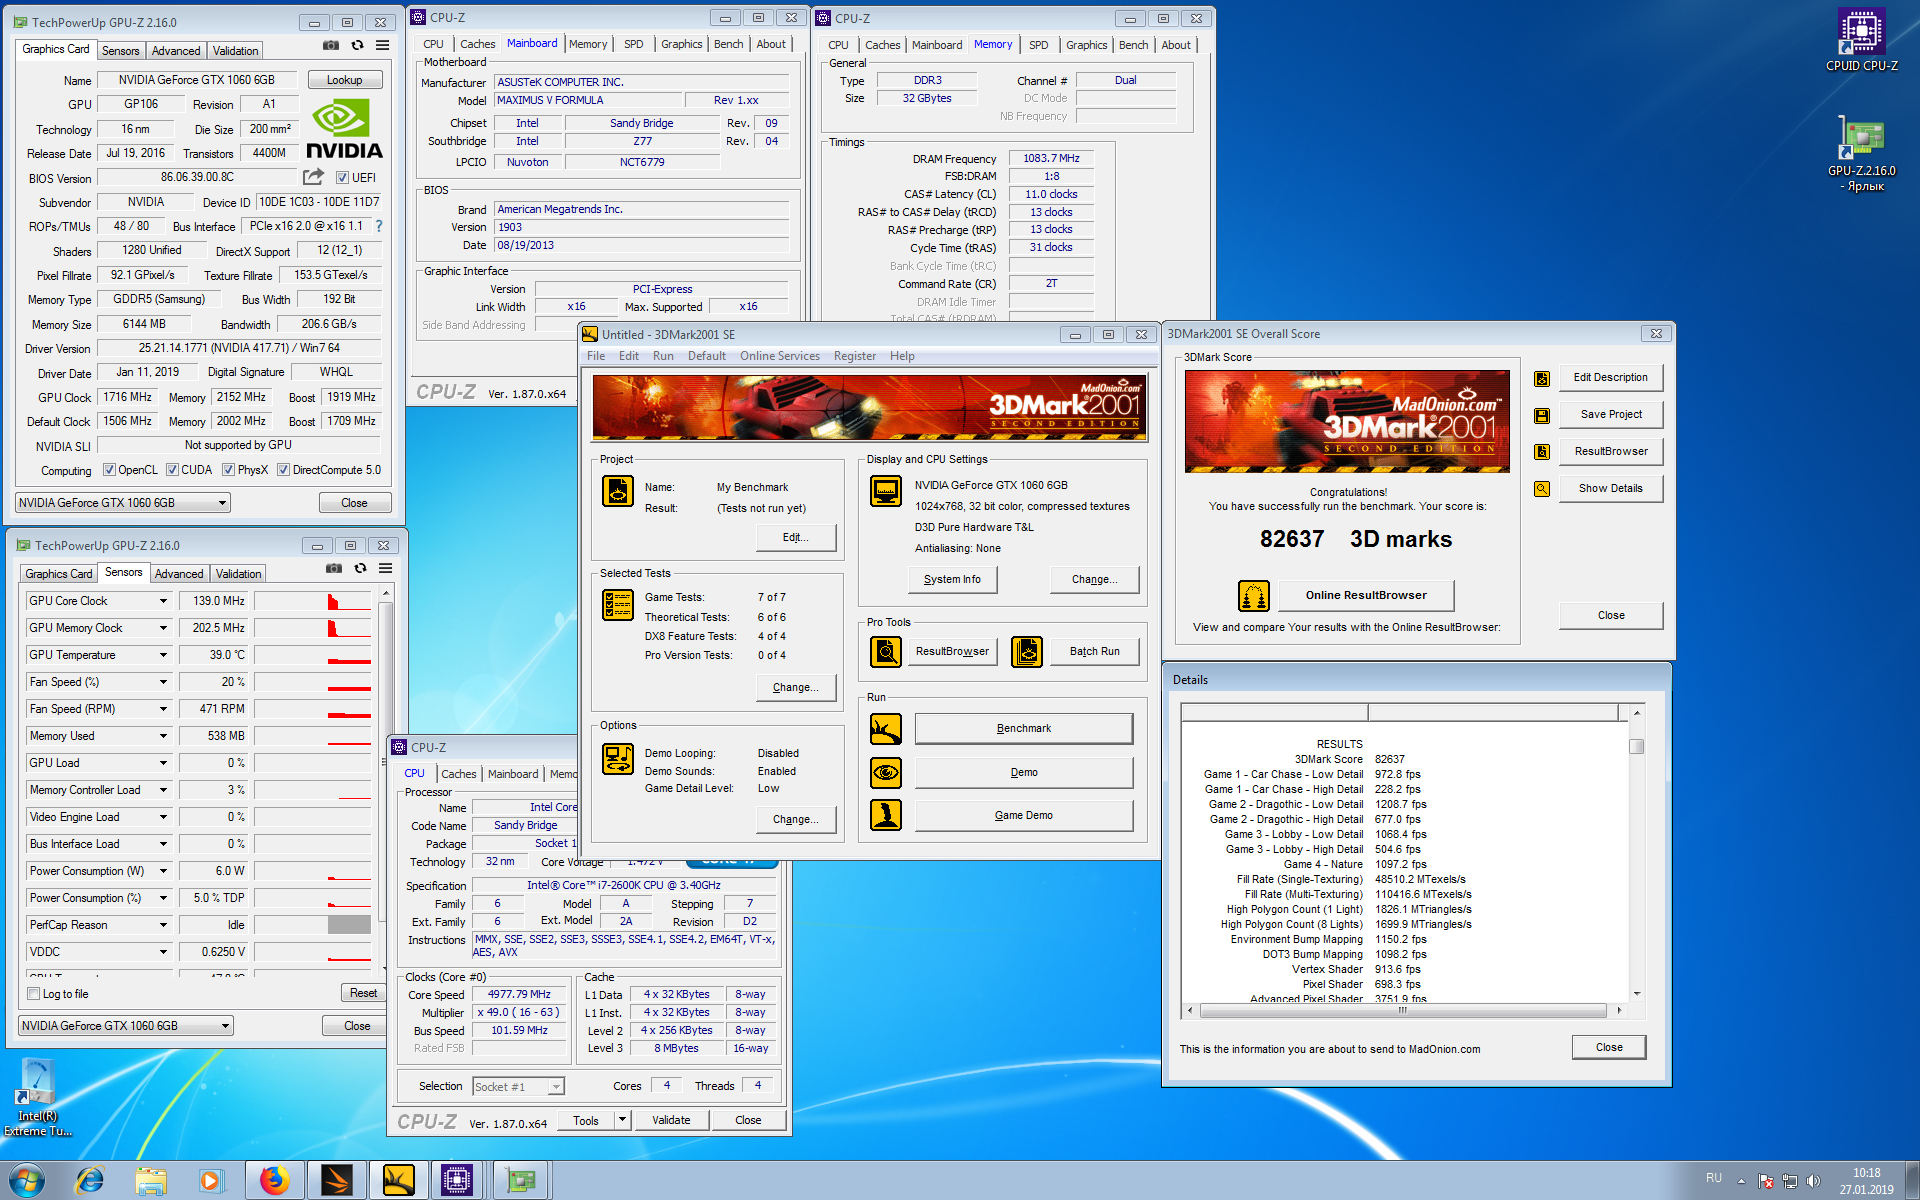Click the BIOS export share icon
Screen dimensions: 1920x1200
314,177
